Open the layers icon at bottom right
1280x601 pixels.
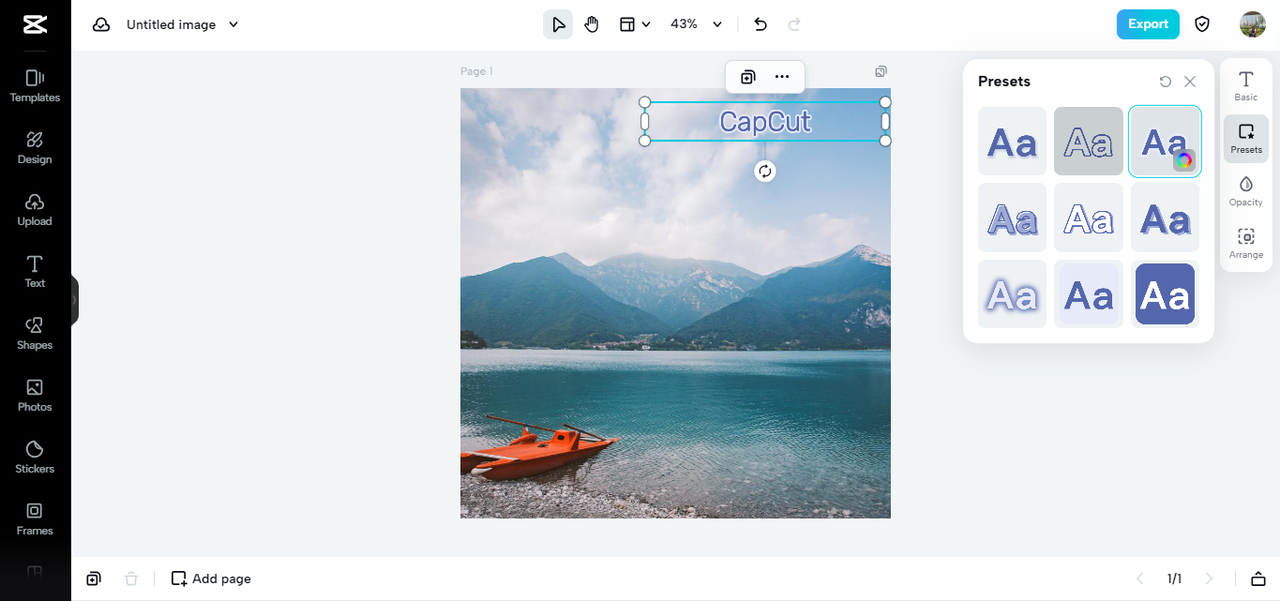click(x=1258, y=578)
